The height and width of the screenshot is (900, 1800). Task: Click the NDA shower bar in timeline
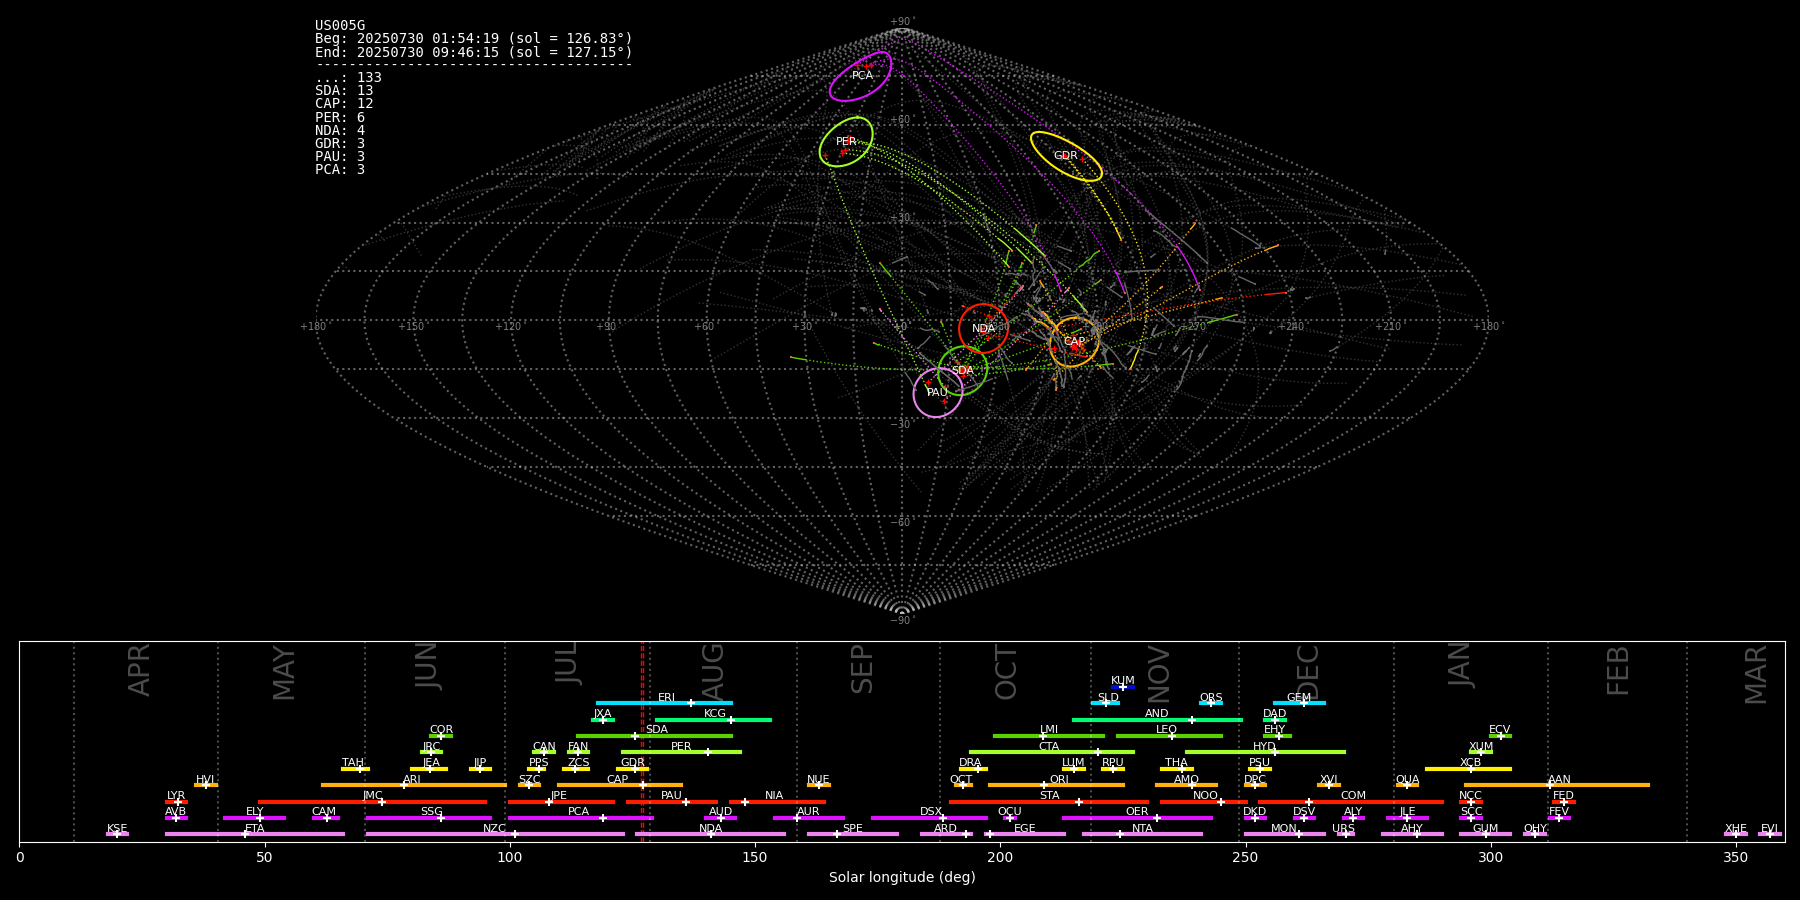click(x=711, y=833)
